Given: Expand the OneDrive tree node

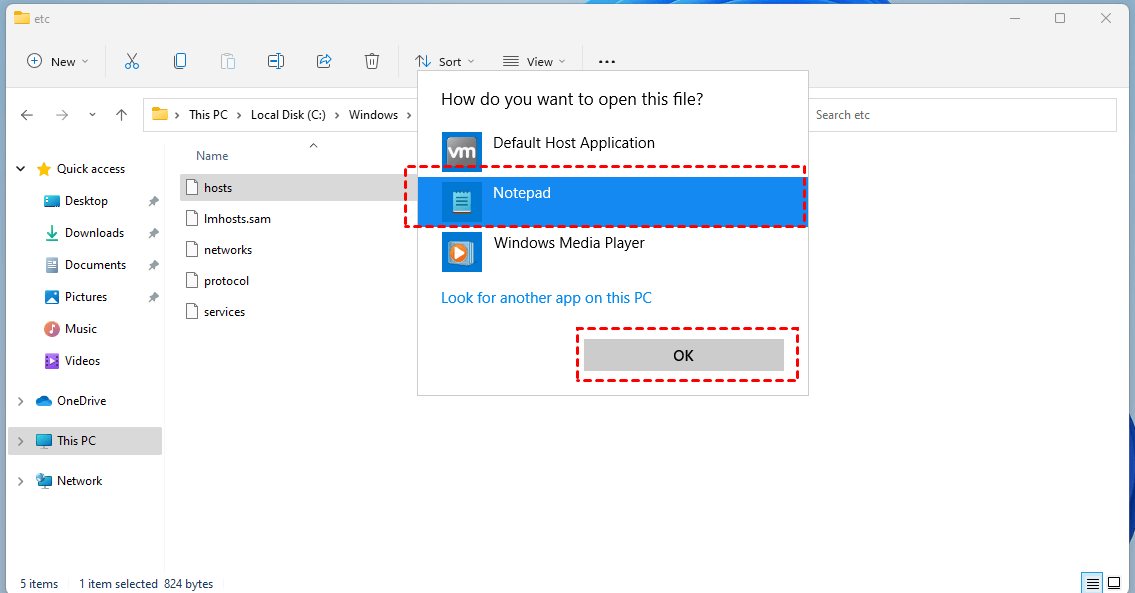Looking at the screenshot, I should click(x=21, y=401).
